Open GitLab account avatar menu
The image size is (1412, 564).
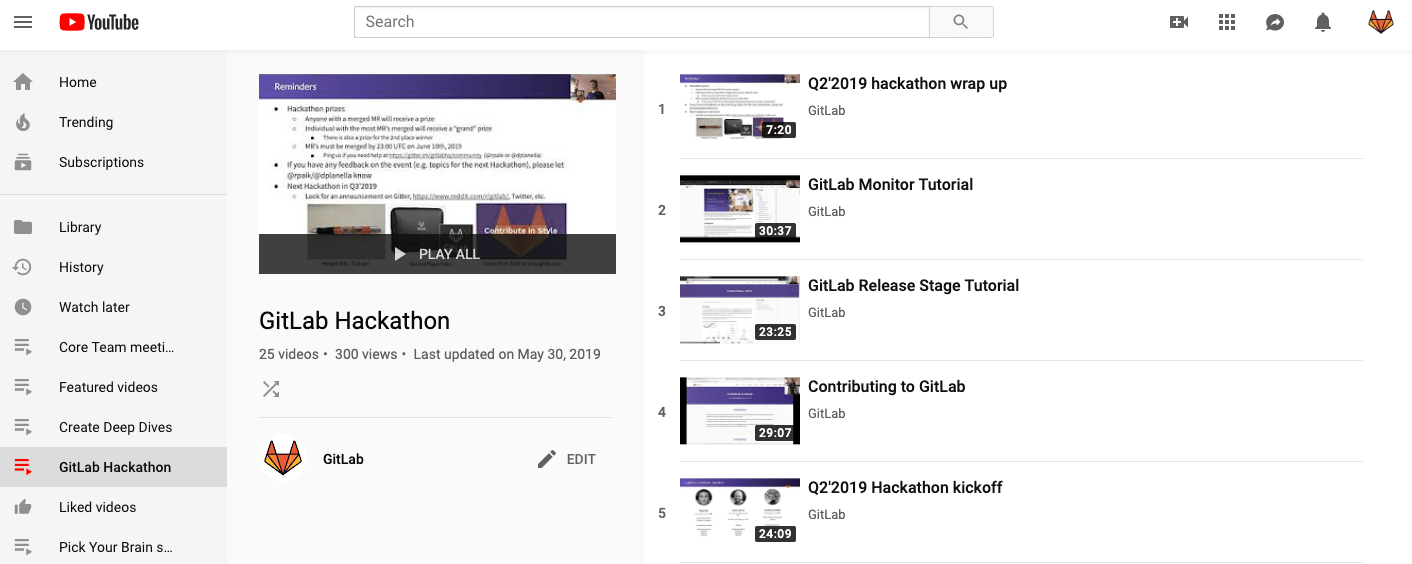[x=1380, y=22]
